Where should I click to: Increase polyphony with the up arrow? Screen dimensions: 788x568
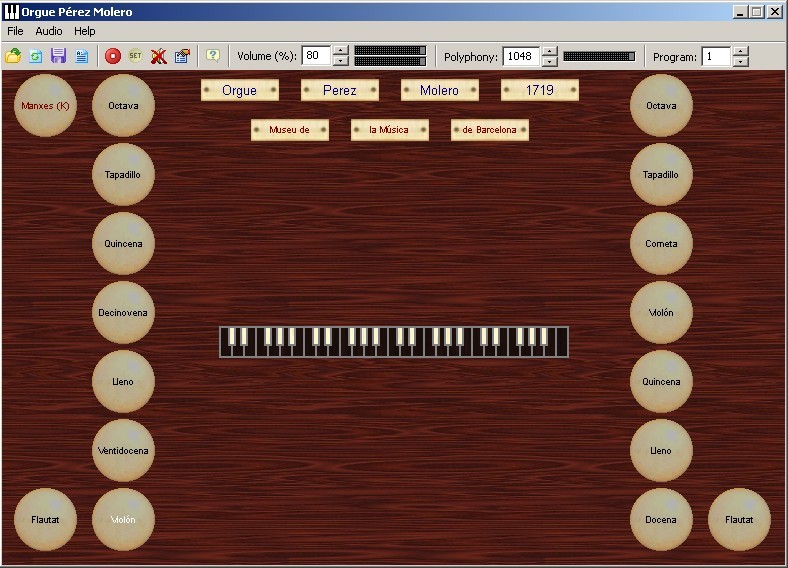(x=550, y=51)
